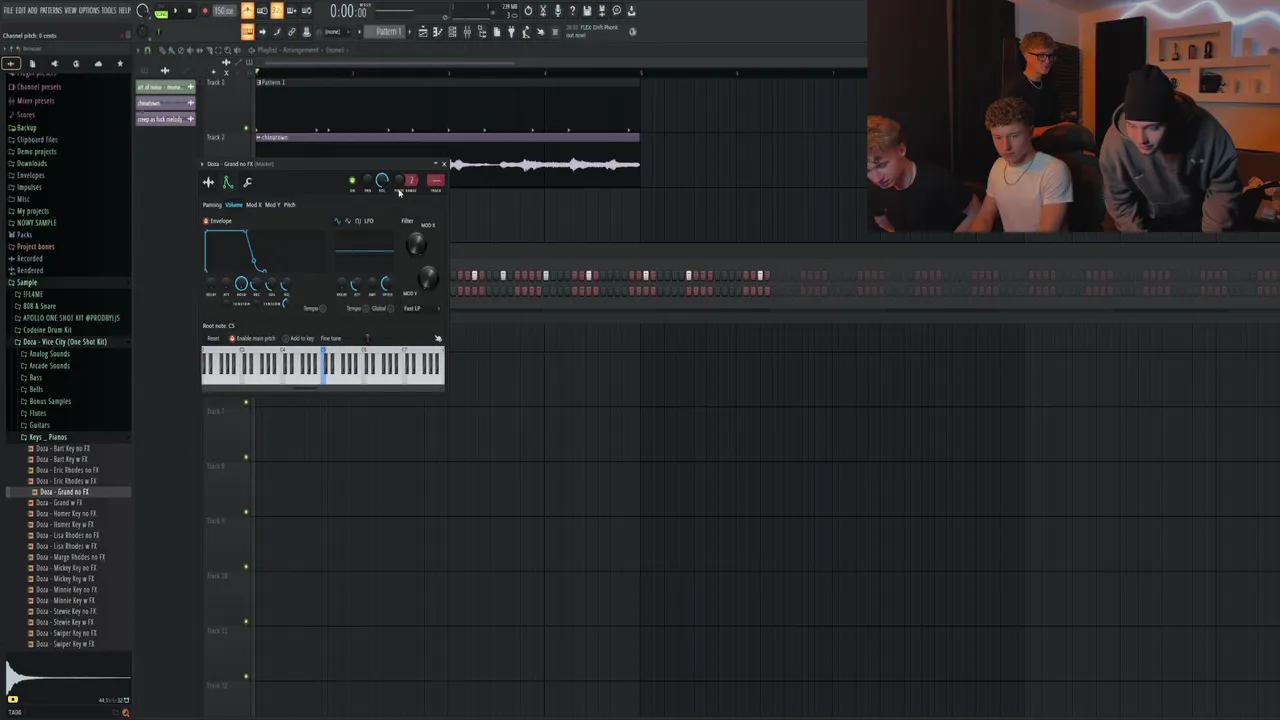Click the filter MOD X knob
The width and height of the screenshot is (1280, 720).
point(416,243)
